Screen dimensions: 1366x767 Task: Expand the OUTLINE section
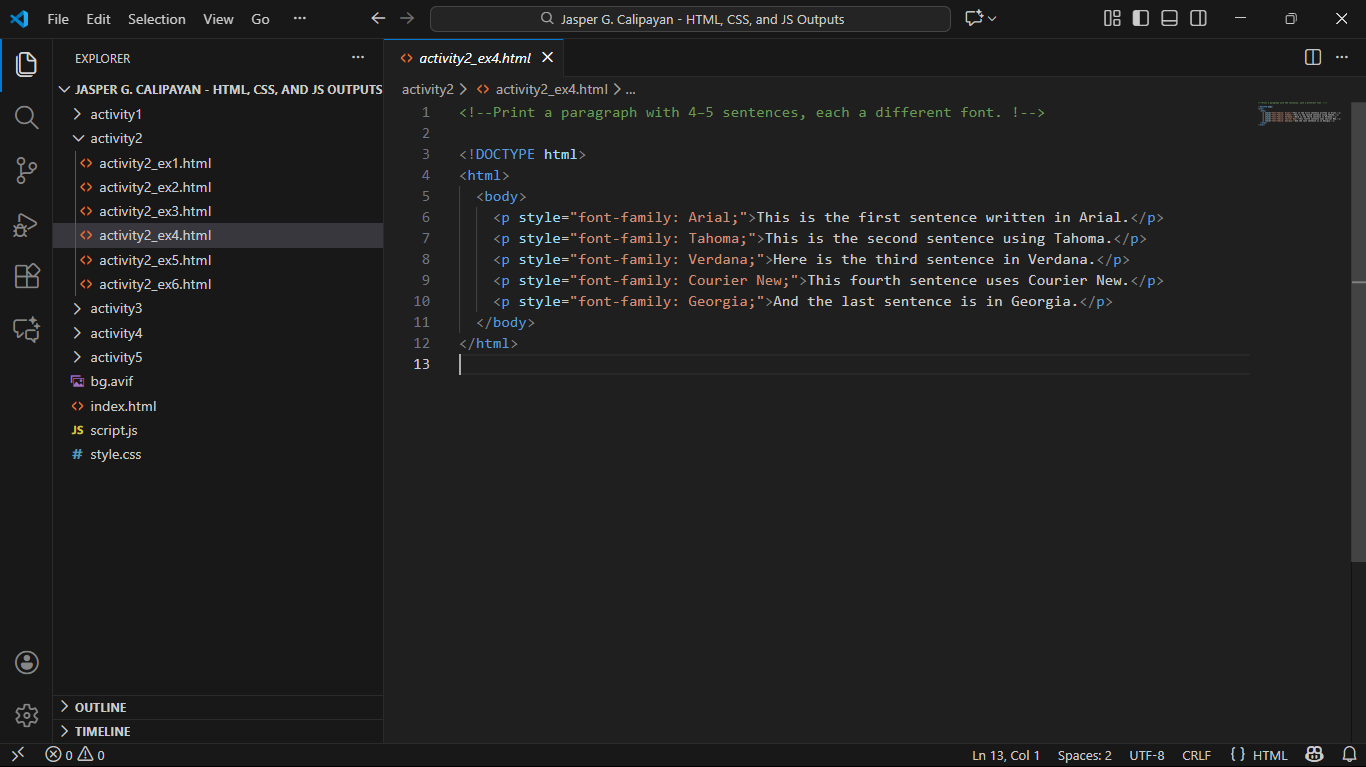[x=100, y=707]
